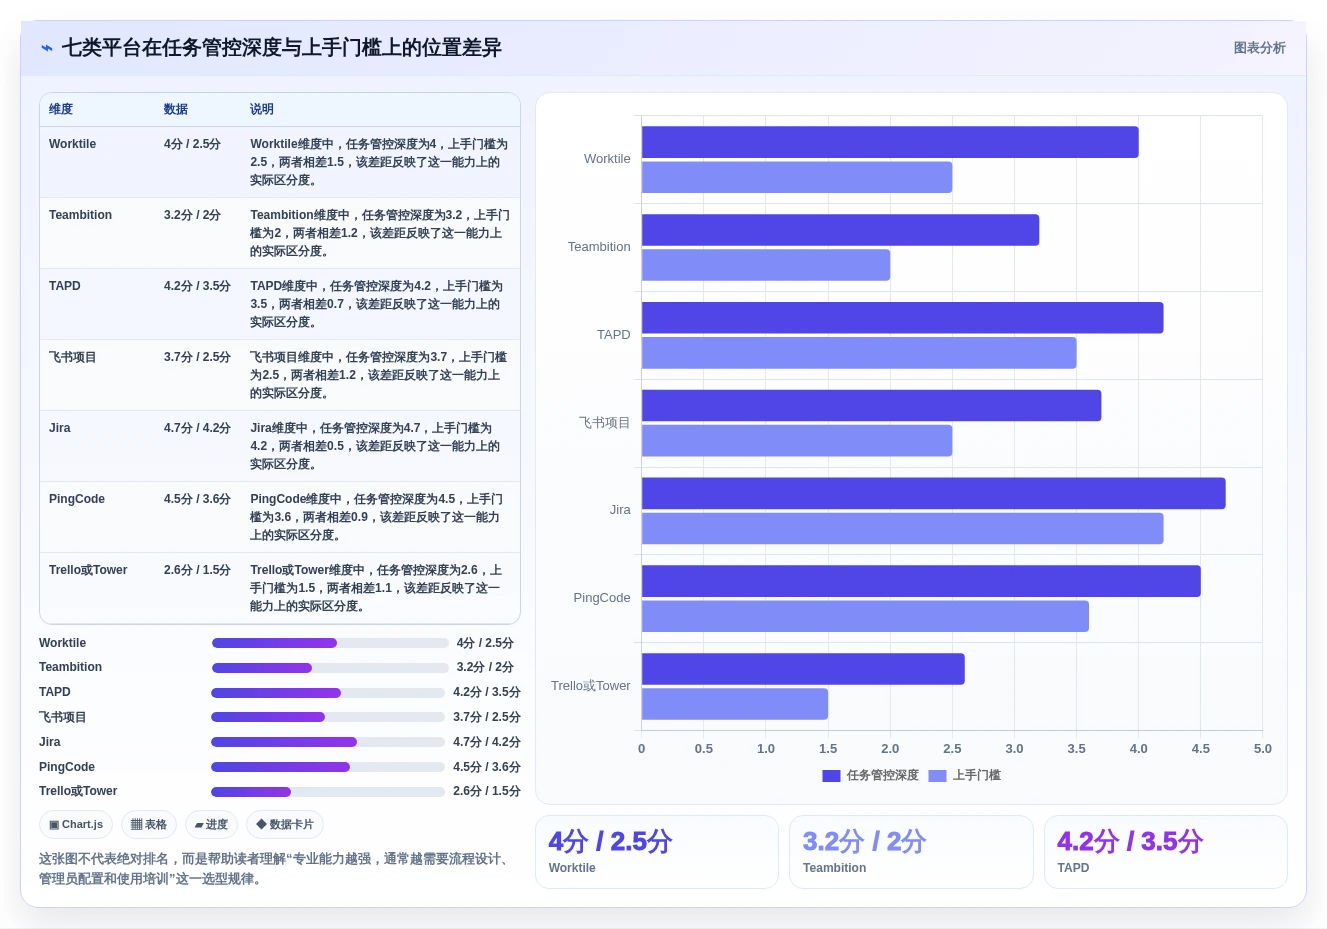Click the blue icon beside the page title
The width and height of the screenshot is (1327, 929).
46,48
